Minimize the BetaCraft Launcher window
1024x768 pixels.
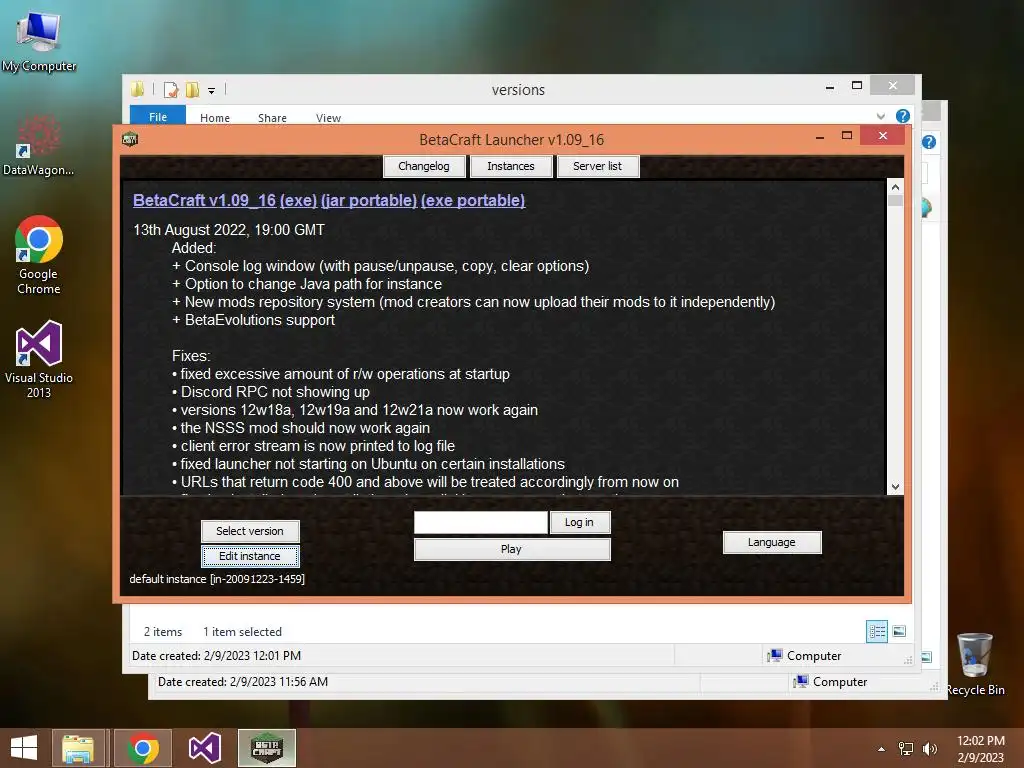820,137
